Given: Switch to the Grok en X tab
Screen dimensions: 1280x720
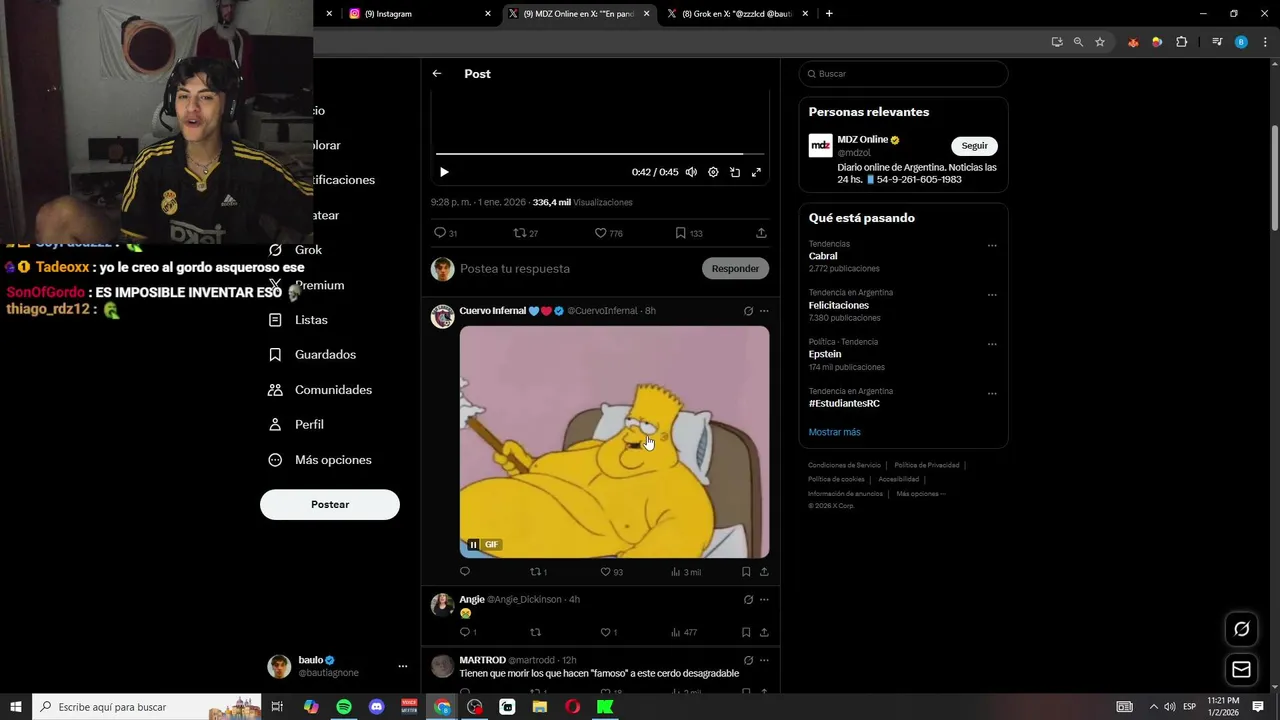Looking at the screenshot, I should (735, 14).
